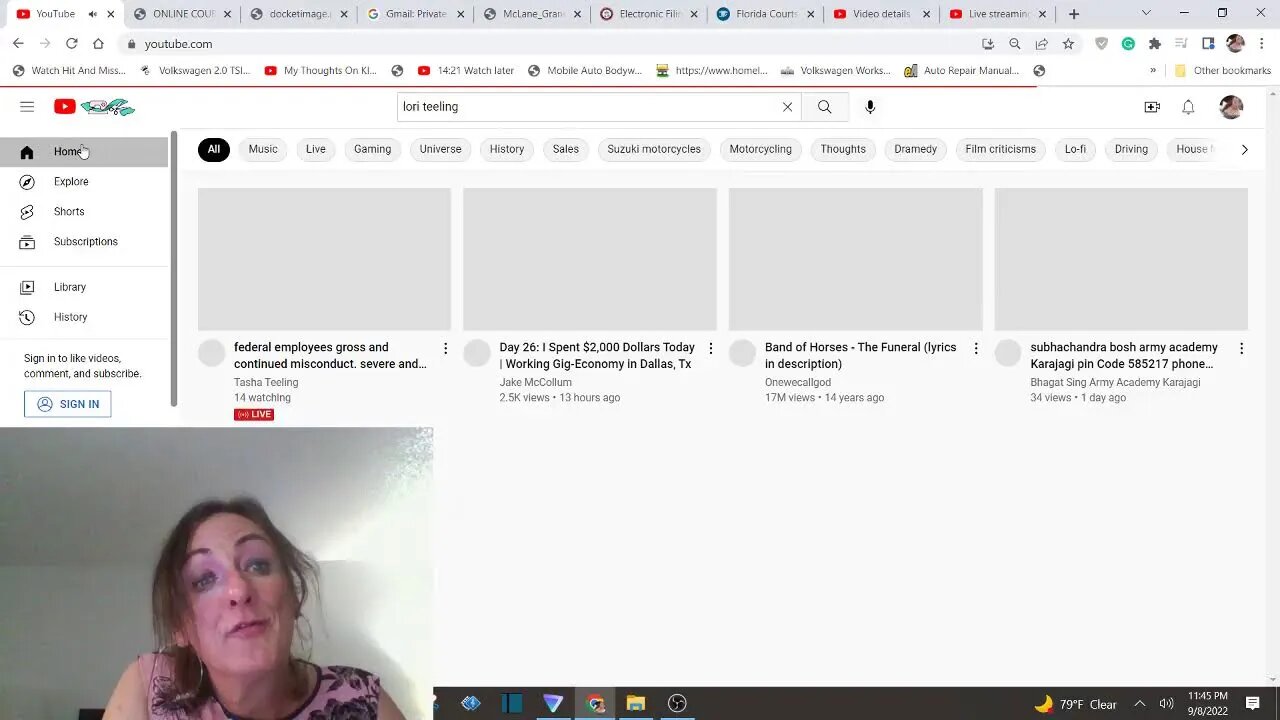Select the Film criticisms filter chip
The height and width of the screenshot is (720, 1280).
(x=1000, y=149)
